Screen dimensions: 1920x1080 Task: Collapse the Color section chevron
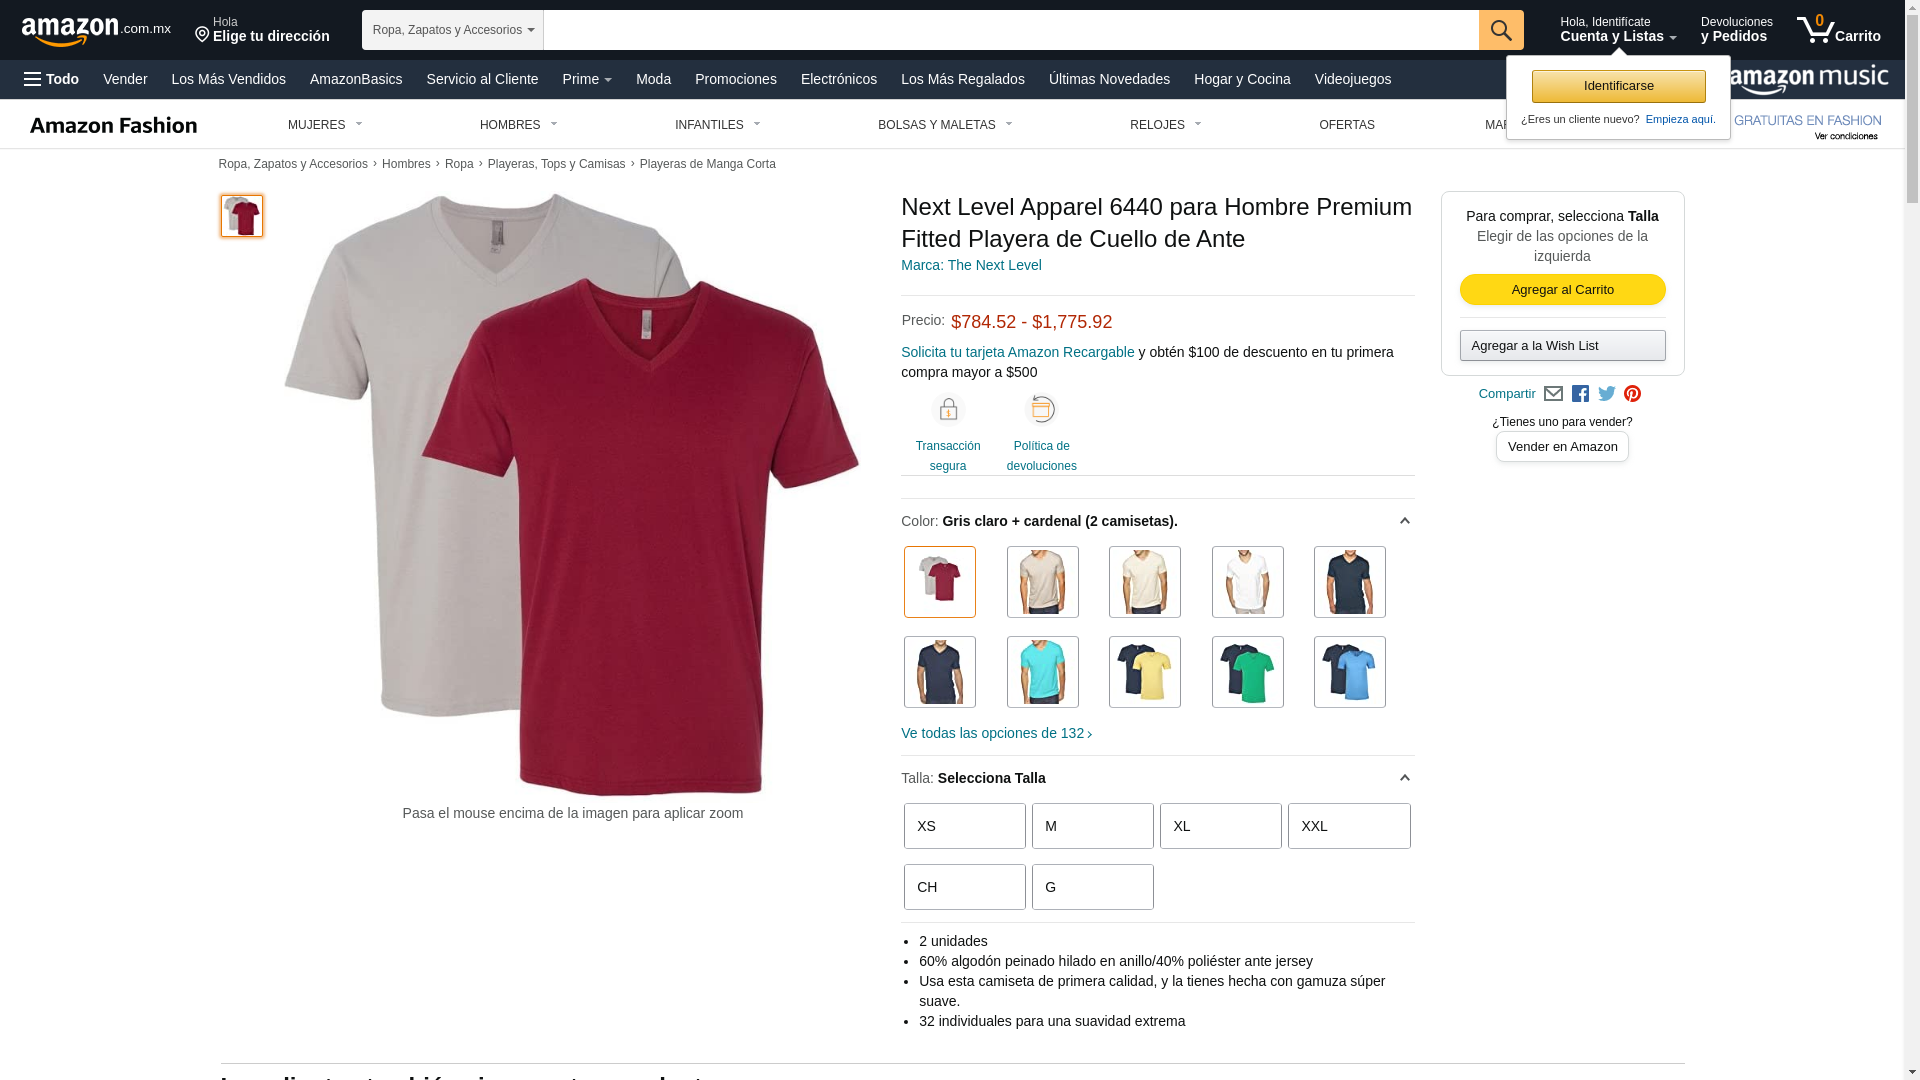(x=1404, y=521)
